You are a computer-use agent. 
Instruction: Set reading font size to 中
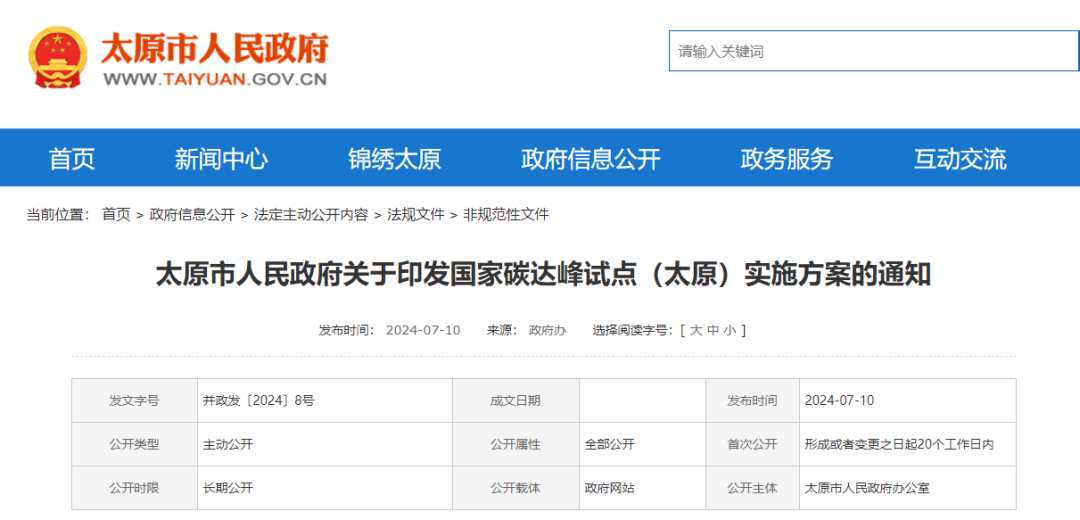(x=713, y=331)
